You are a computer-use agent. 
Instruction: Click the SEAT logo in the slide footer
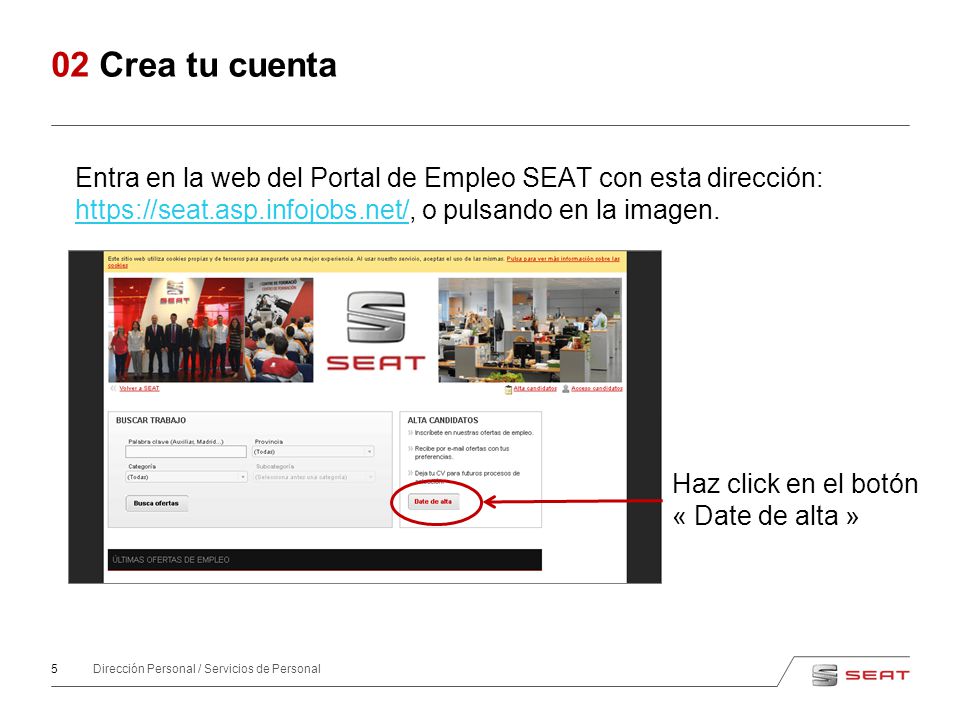coord(860,675)
